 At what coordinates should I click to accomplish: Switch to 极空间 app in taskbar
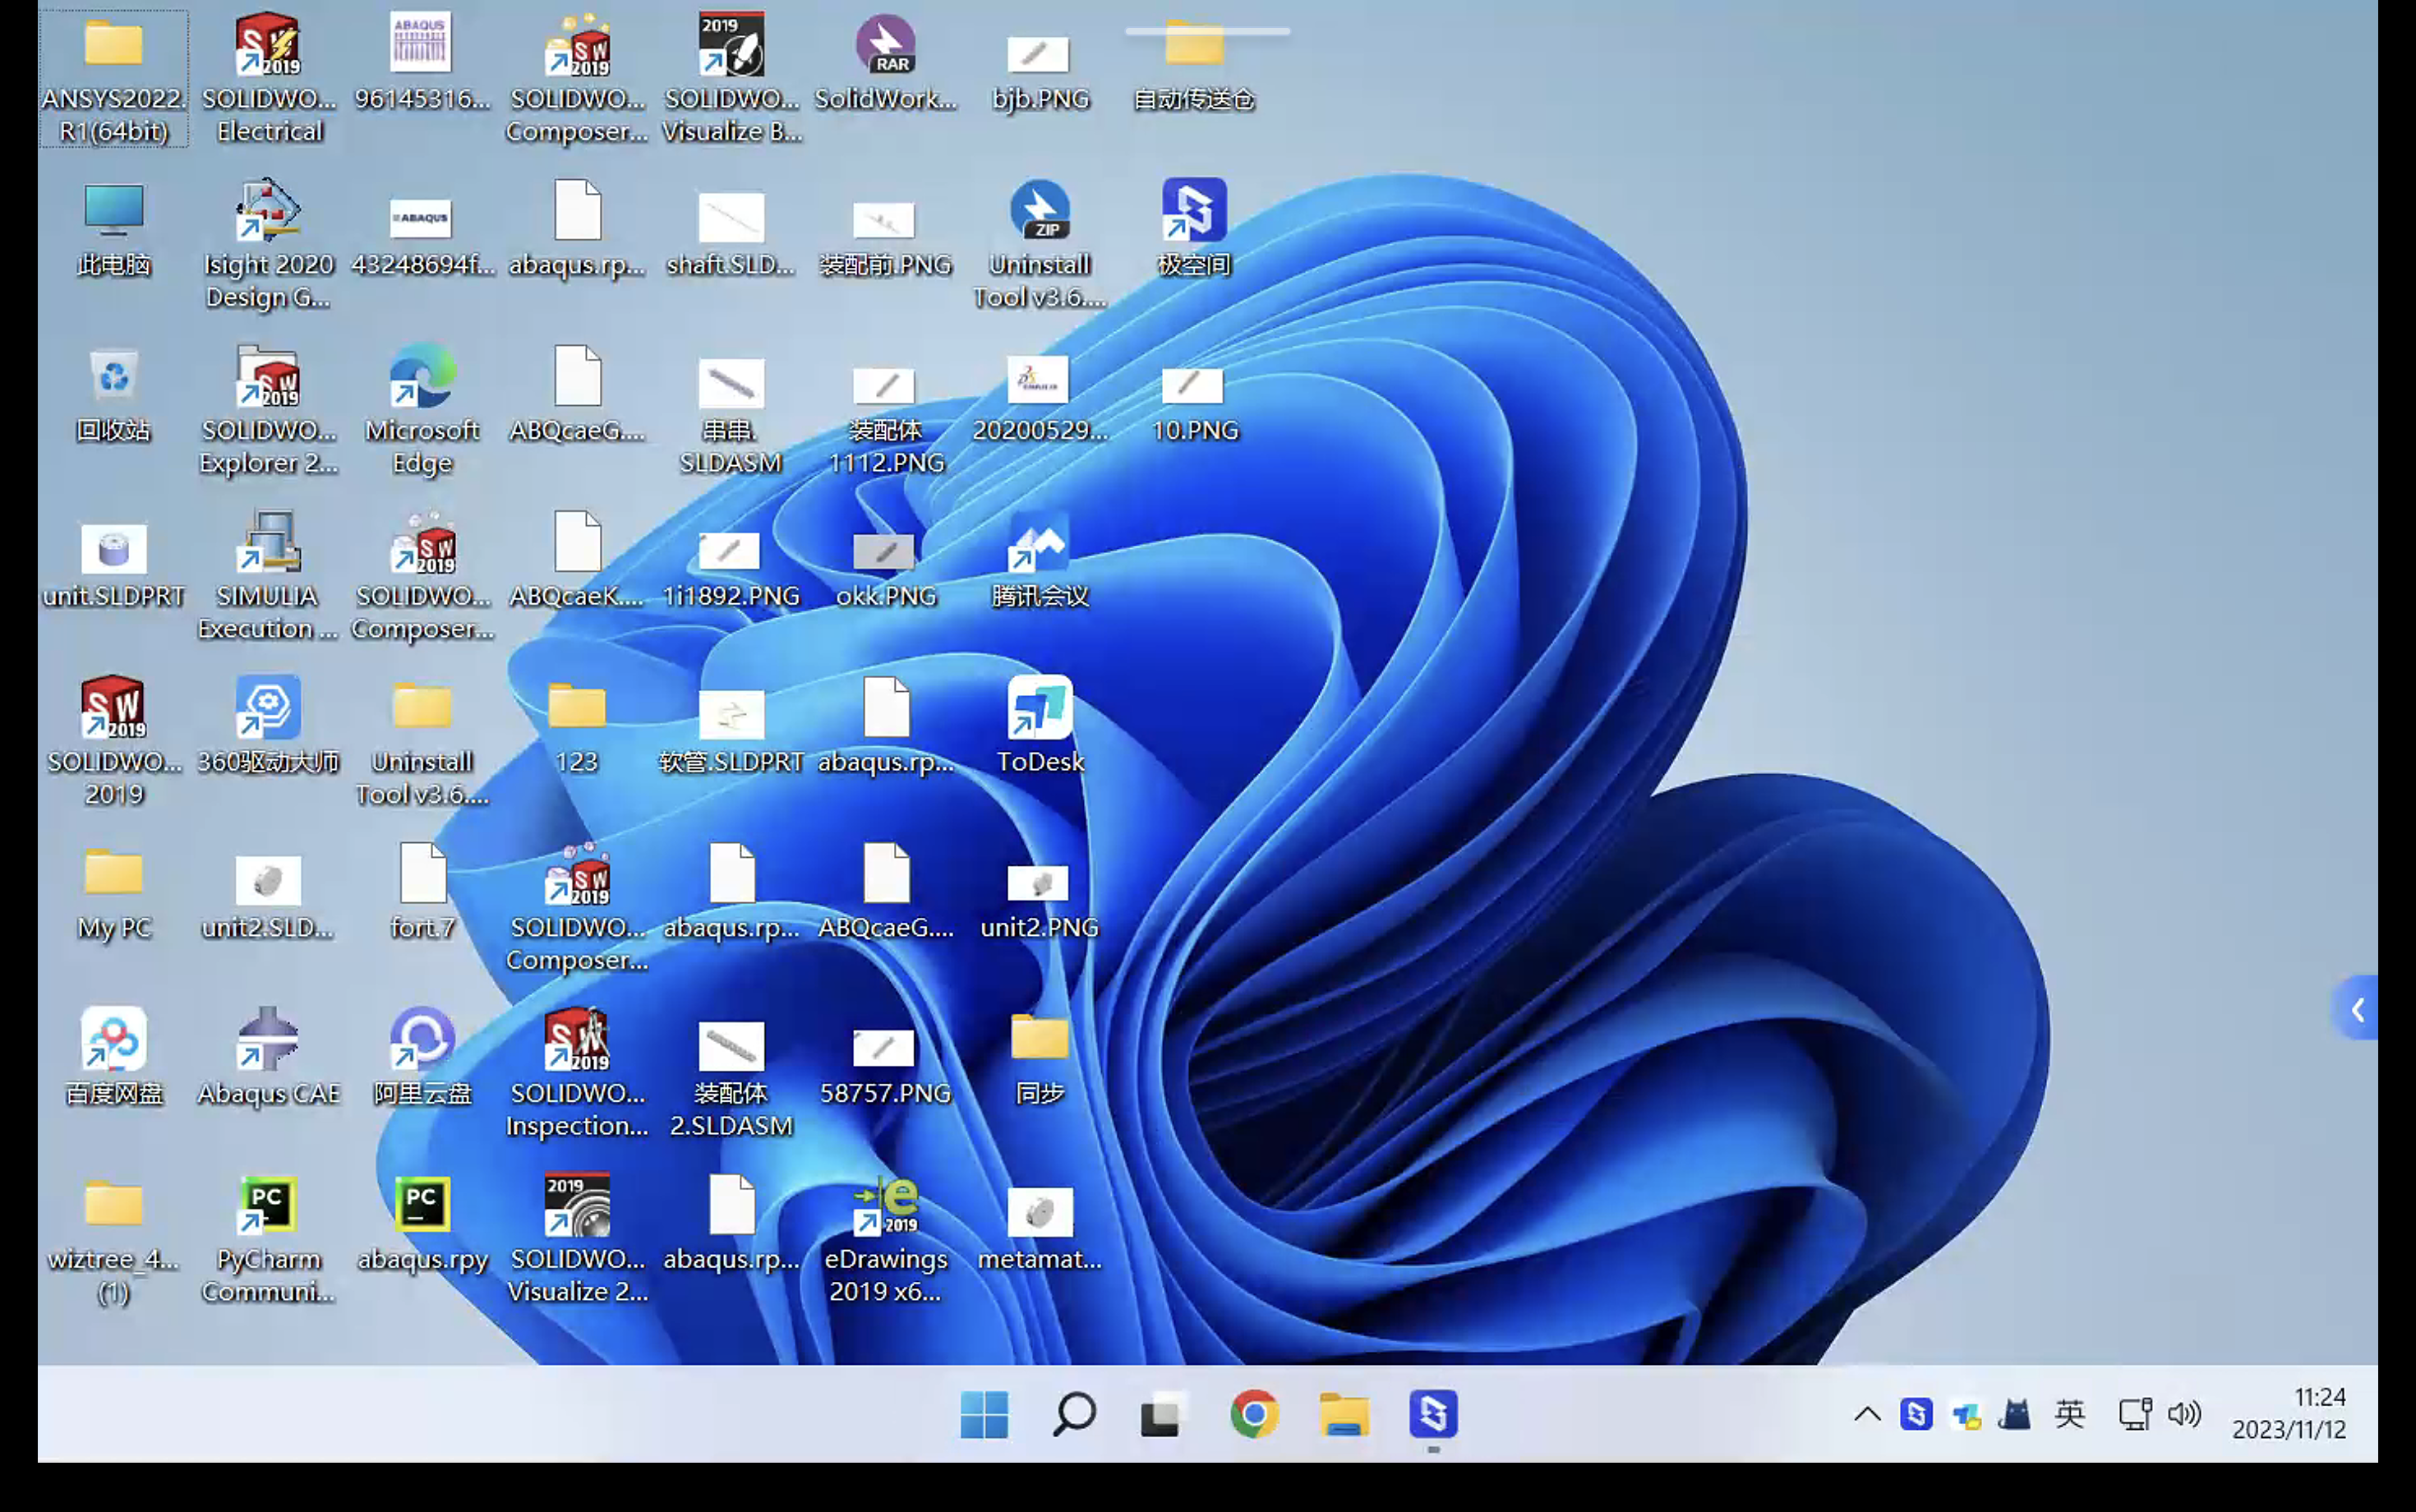click(x=1433, y=1415)
